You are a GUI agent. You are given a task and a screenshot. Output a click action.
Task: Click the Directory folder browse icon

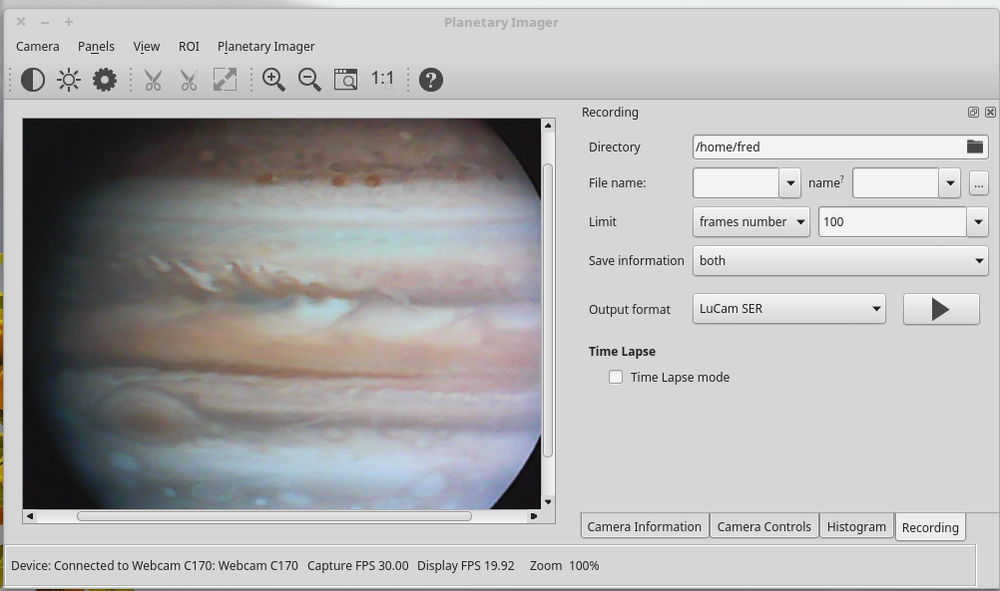[x=975, y=146]
